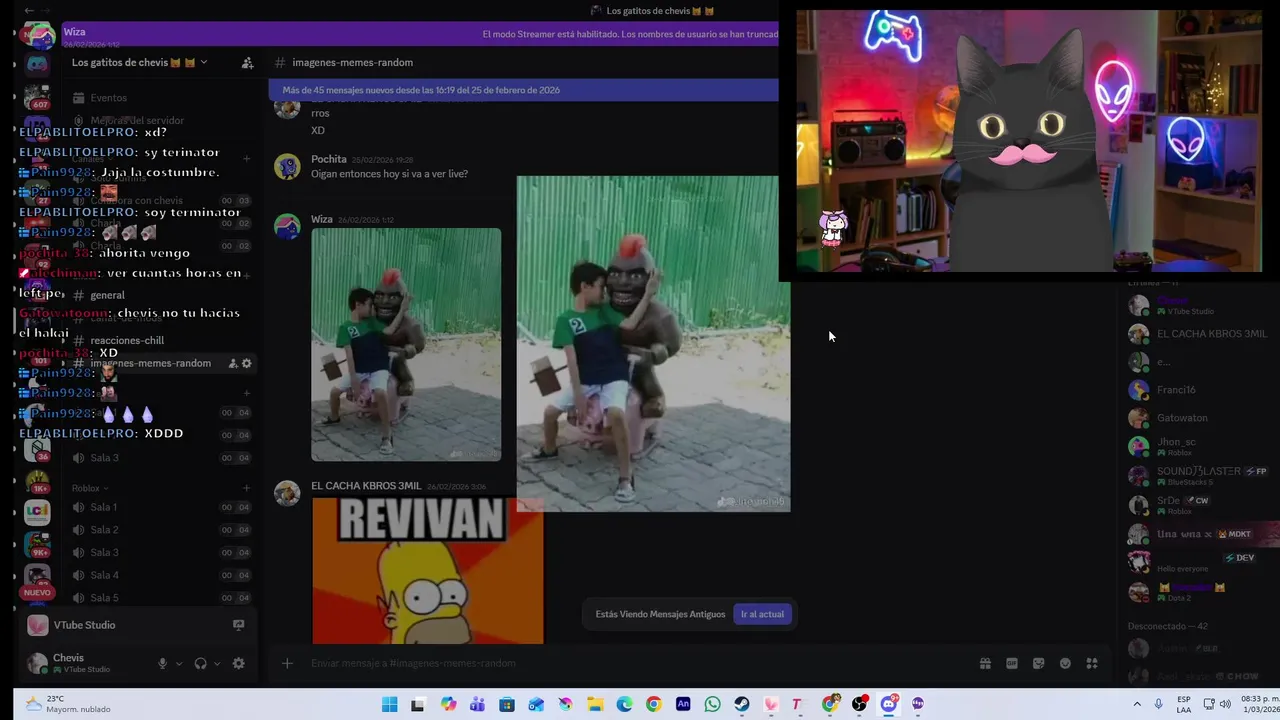Open Chevis user profile avatar
The height and width of the screenshot is (720, 1280).
point(37,662)
